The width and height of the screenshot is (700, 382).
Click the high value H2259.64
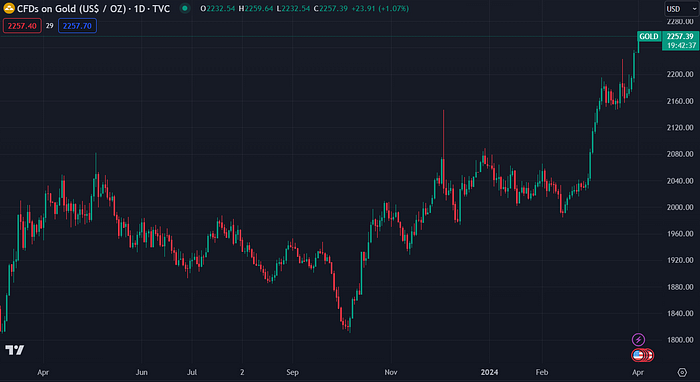point(256,8)
